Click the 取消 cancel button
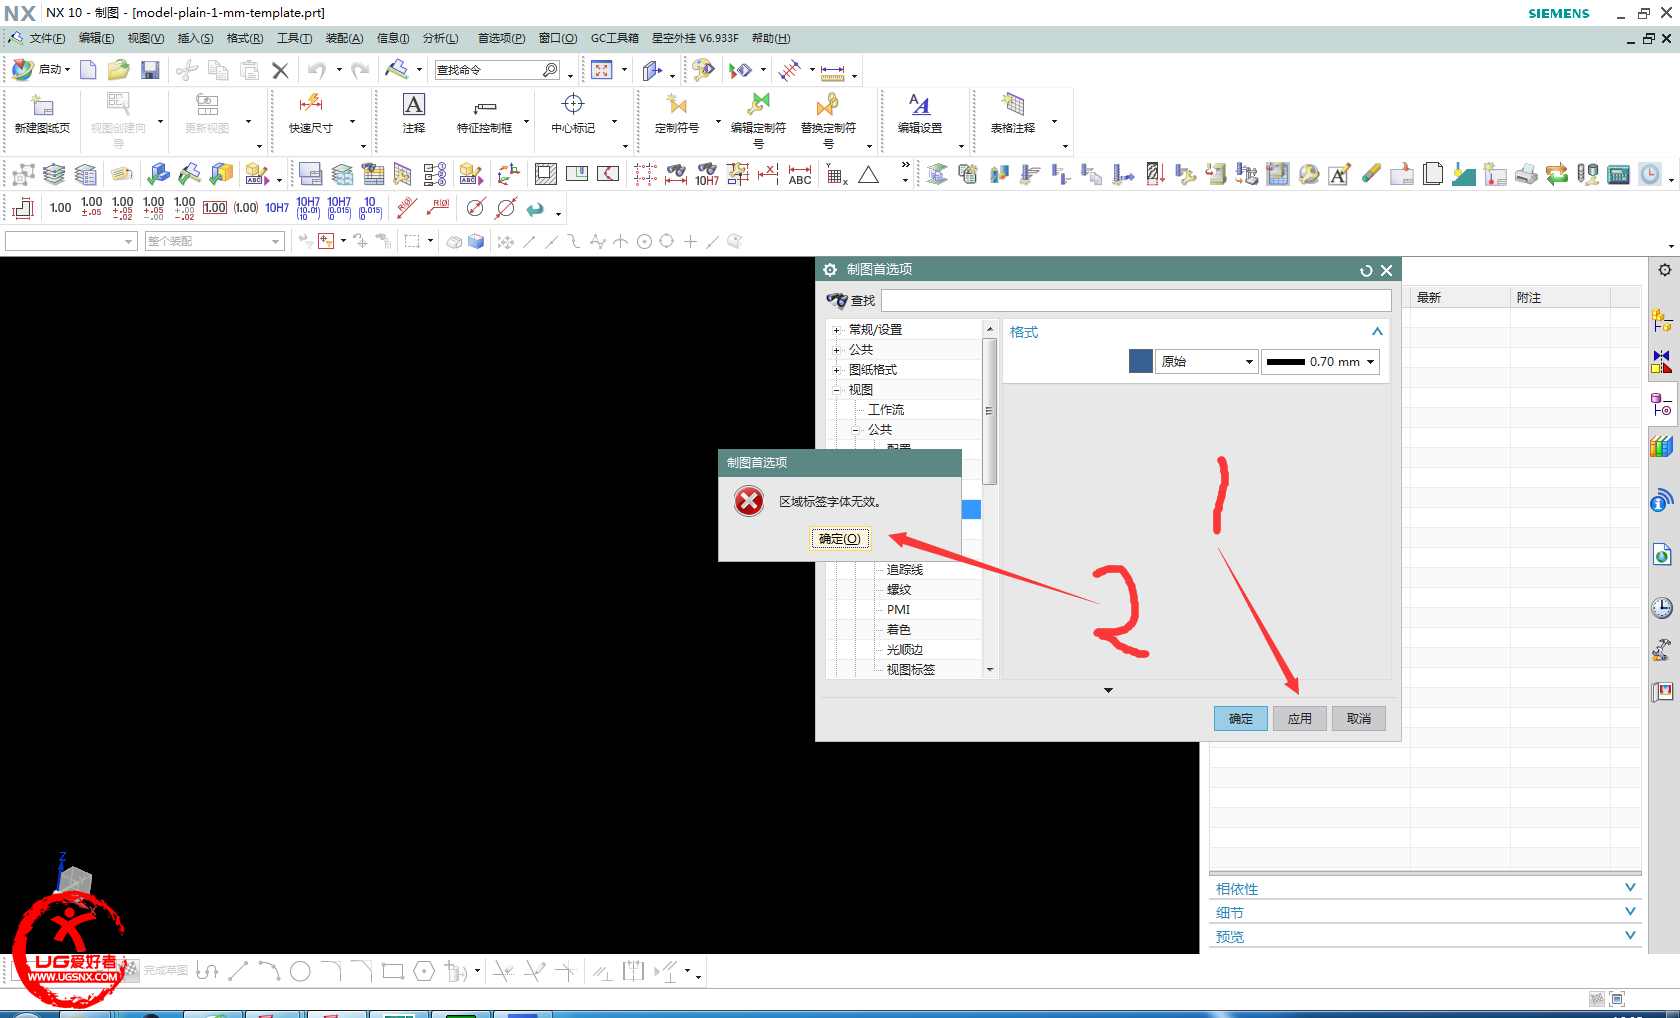Screen dimensions: 1680x1018 1359,718
